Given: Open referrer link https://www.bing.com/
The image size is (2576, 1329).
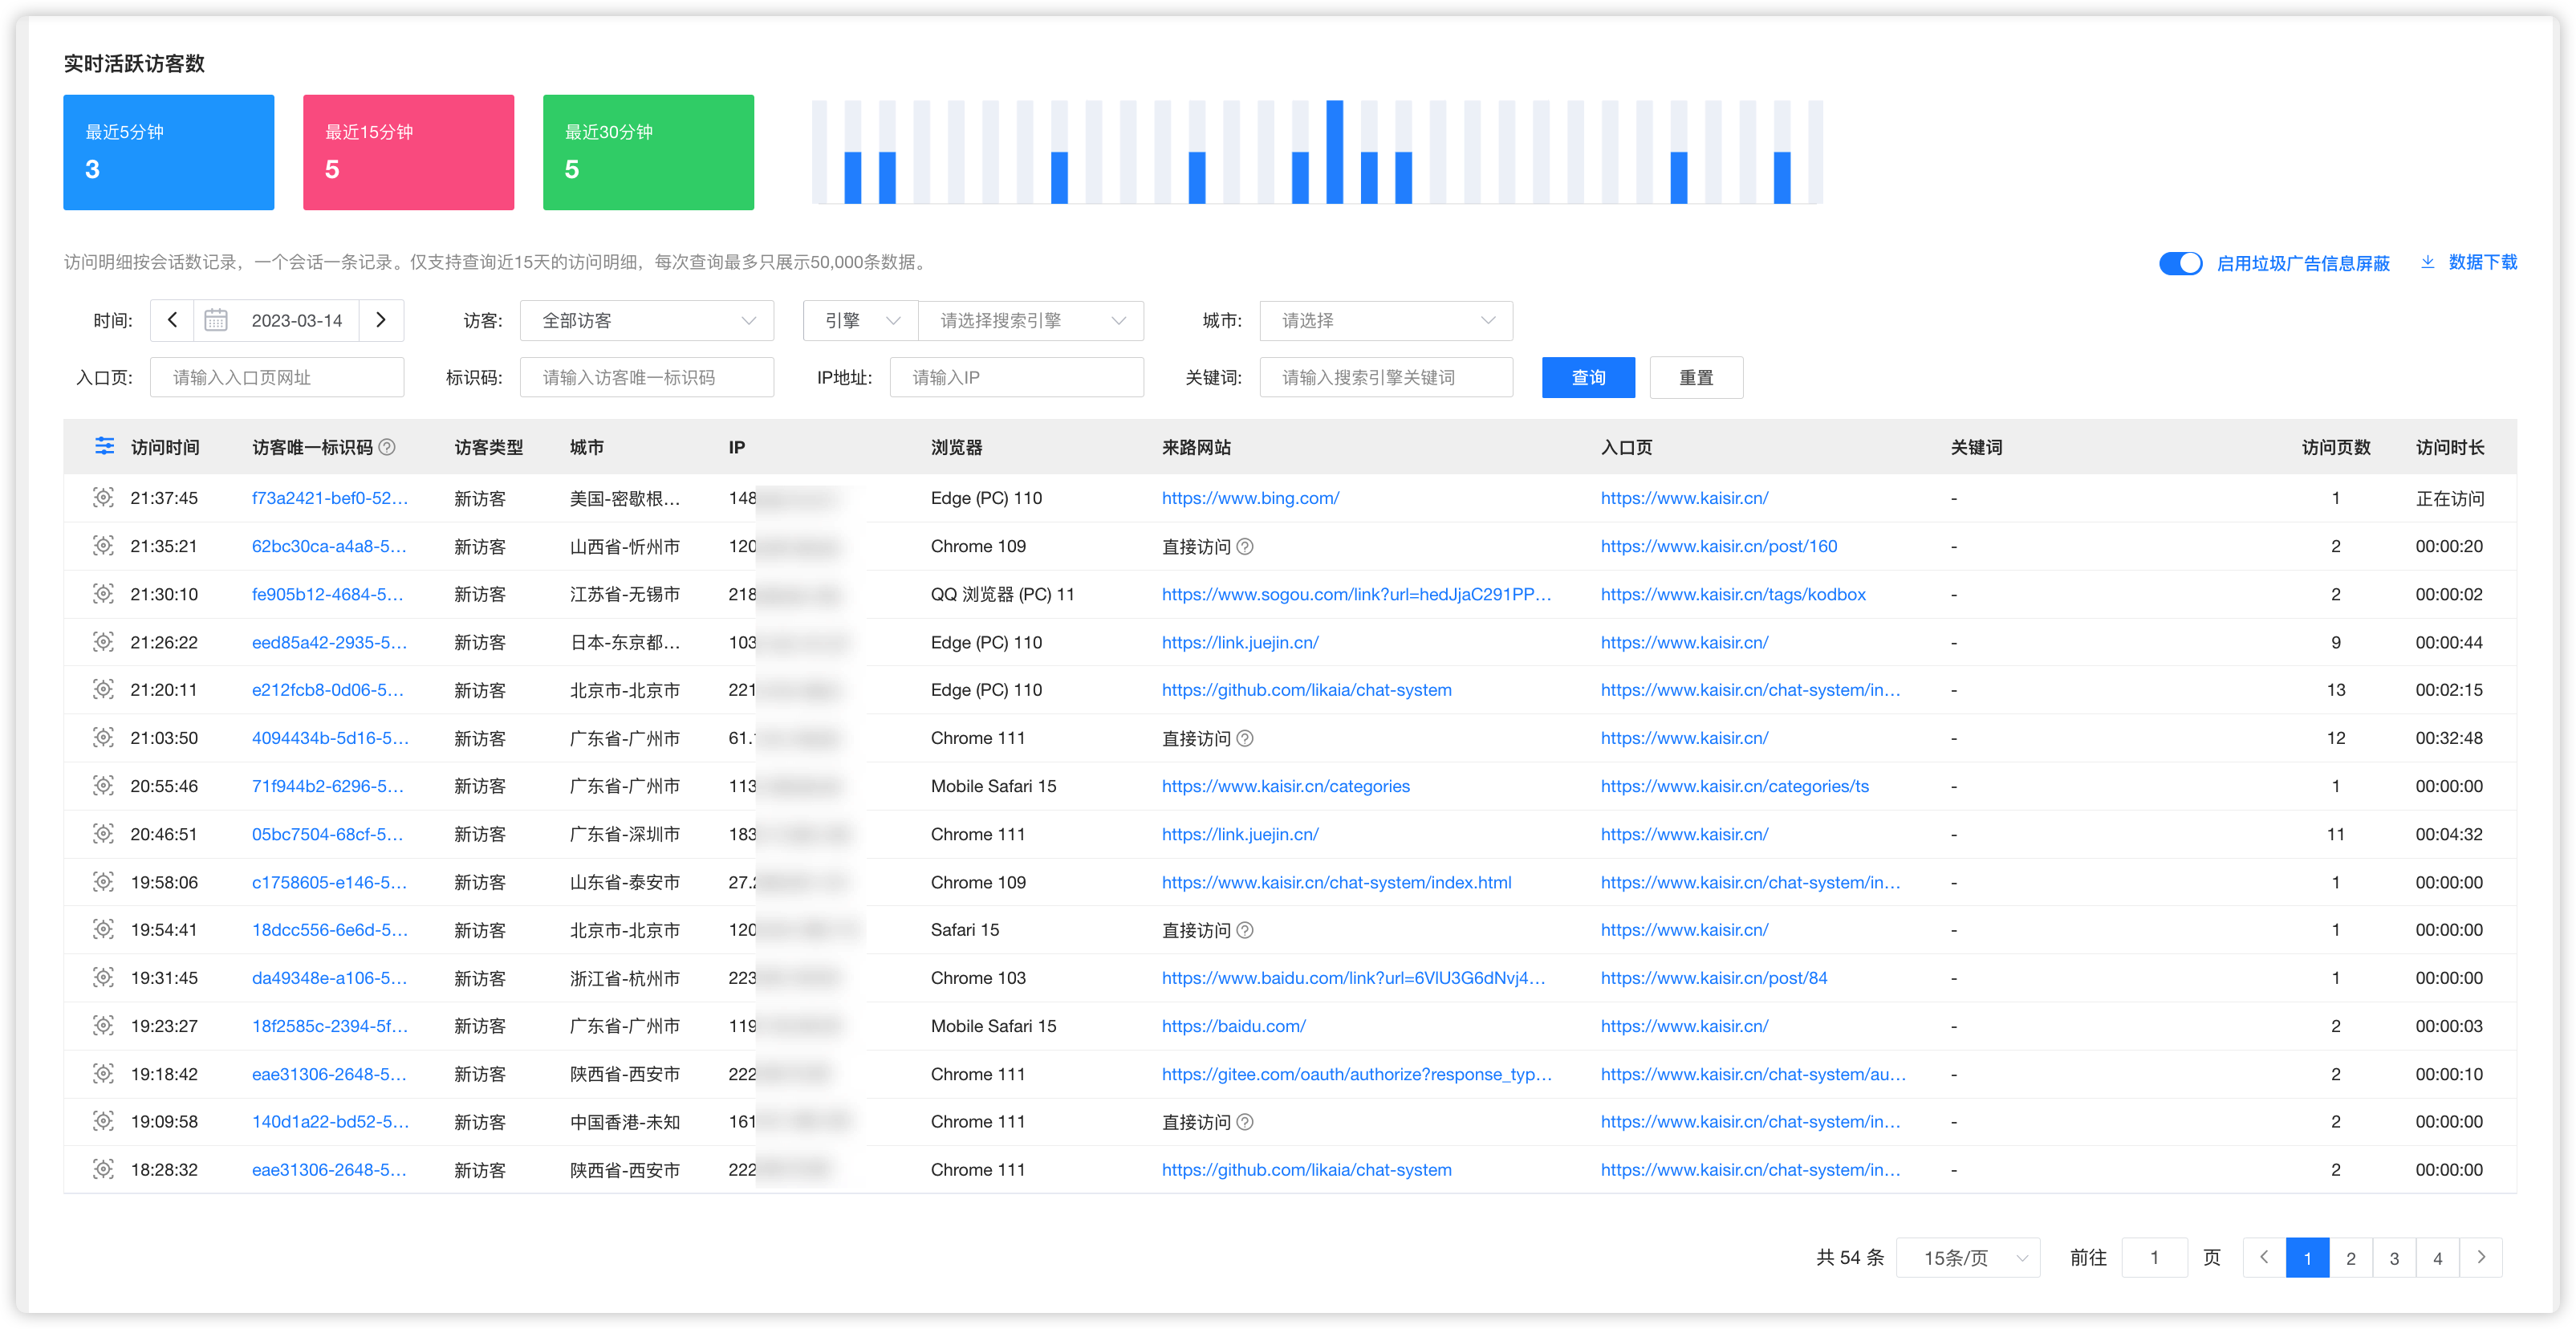Looking at the screenshot, I should coord(1250,498).
